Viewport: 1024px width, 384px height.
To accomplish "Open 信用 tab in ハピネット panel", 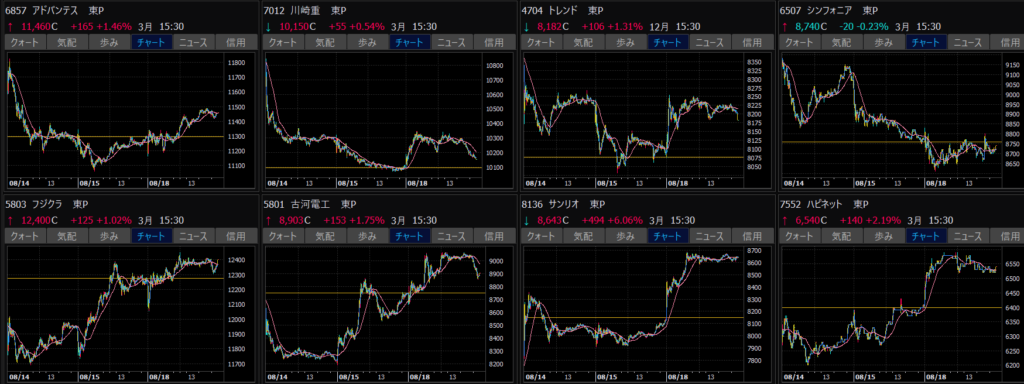I will 1006,235.
